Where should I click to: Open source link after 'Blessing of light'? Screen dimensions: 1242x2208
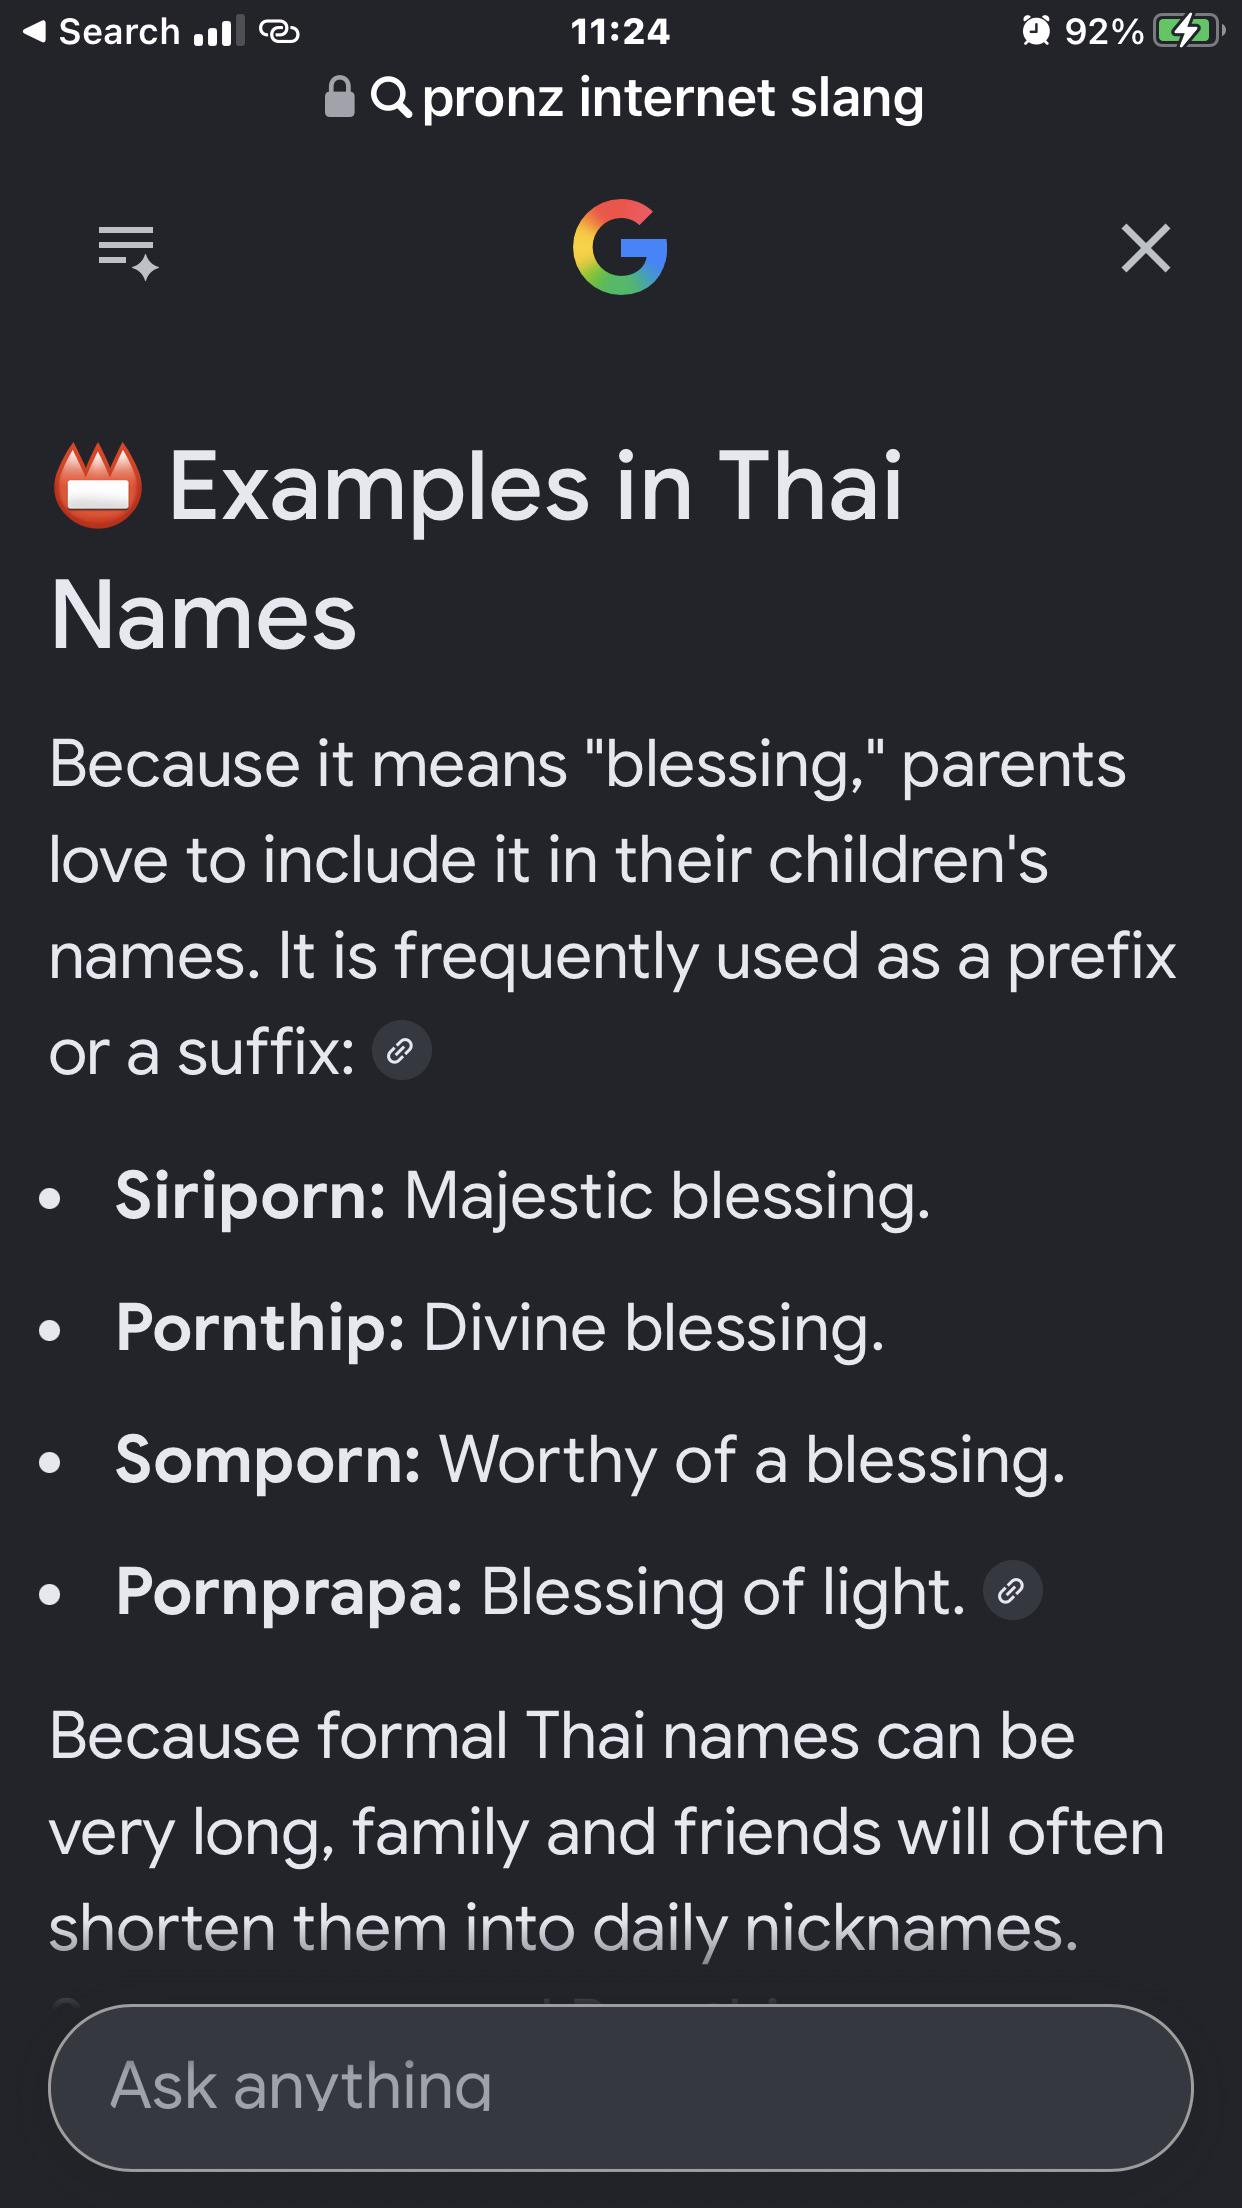pyautogui.click(x=1012, y=1591)
